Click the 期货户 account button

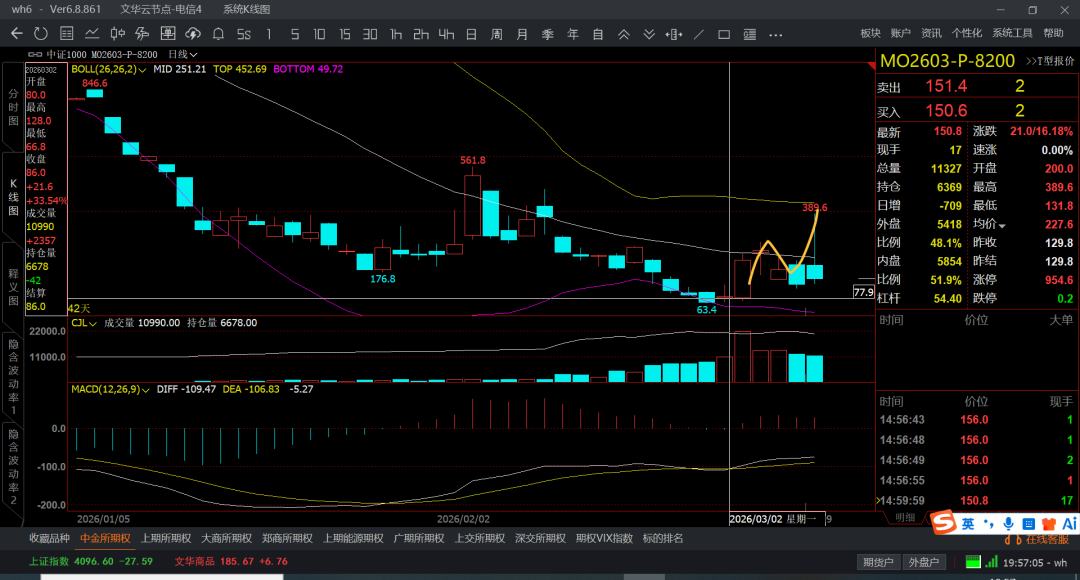[878, 562]
